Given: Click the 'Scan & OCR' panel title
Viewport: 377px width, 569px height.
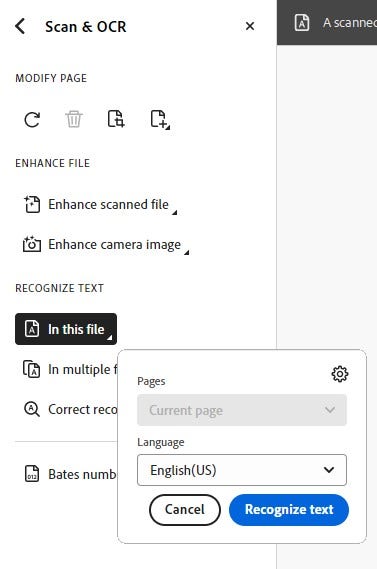Looking at the screenshot, I should [x=86, y=26].
